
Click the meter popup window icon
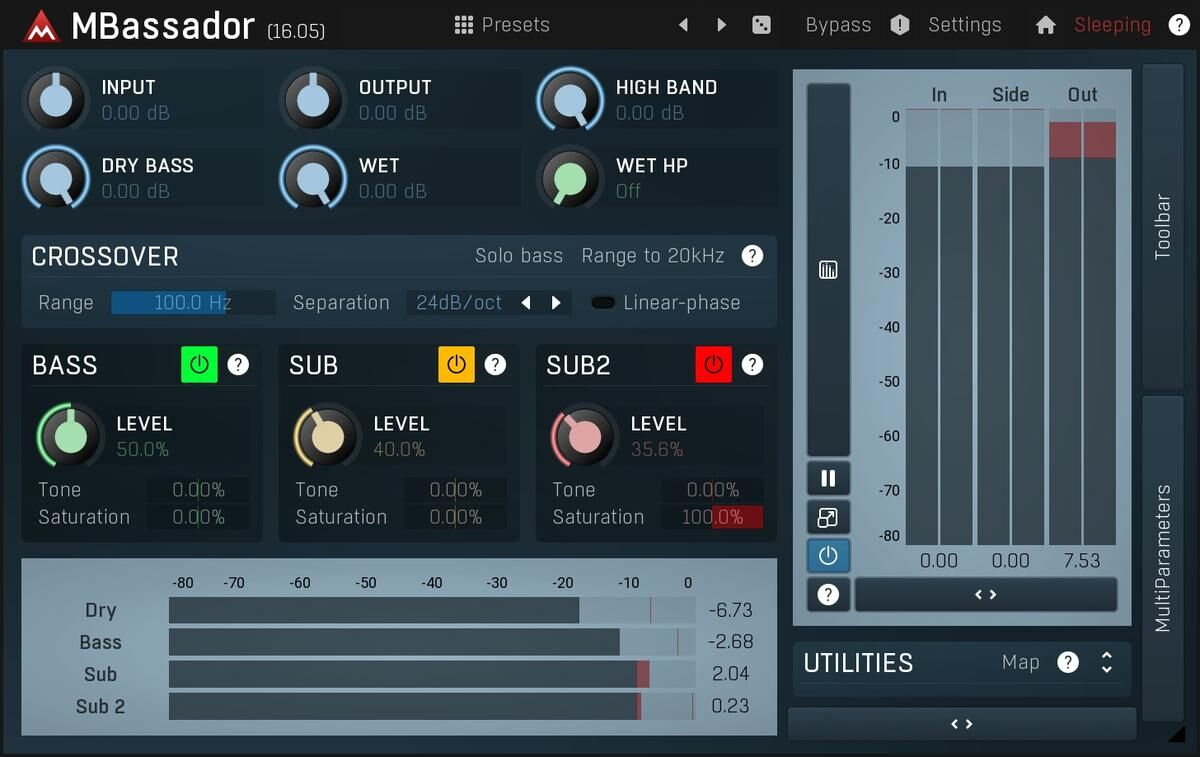click(x=828, y=517)
